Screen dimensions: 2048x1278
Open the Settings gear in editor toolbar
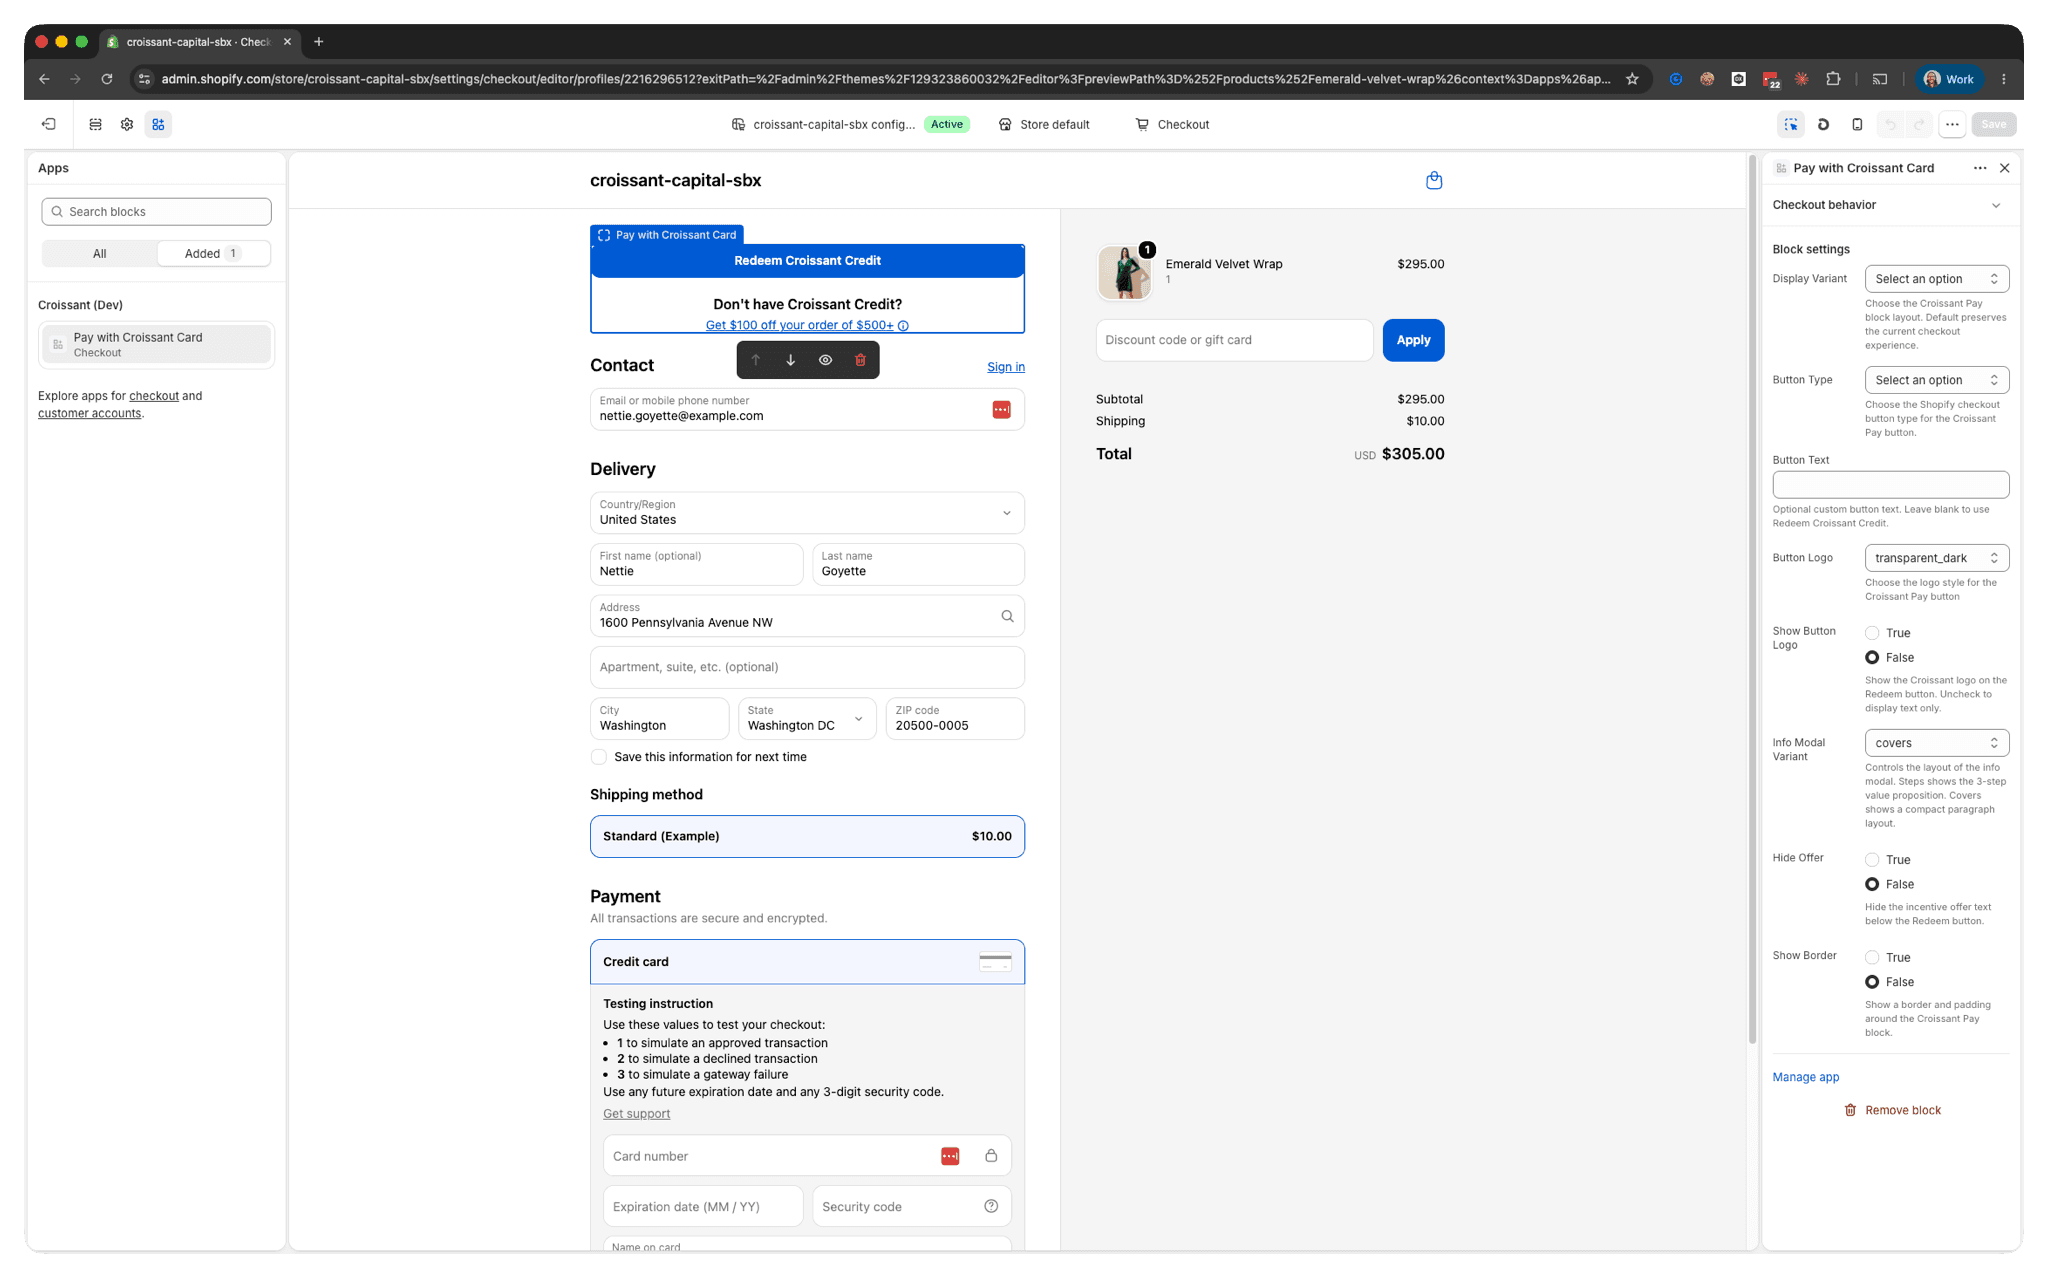127,124
